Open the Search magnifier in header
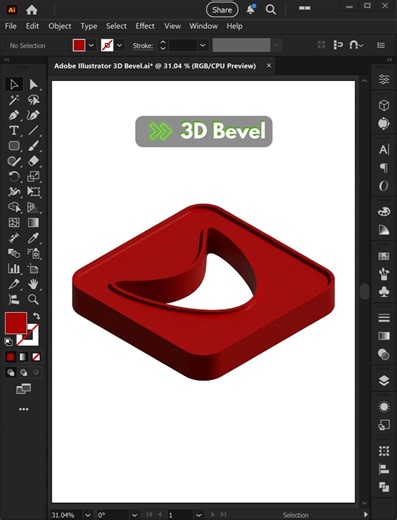Screen dimensions: 397x520 point(271,10)
